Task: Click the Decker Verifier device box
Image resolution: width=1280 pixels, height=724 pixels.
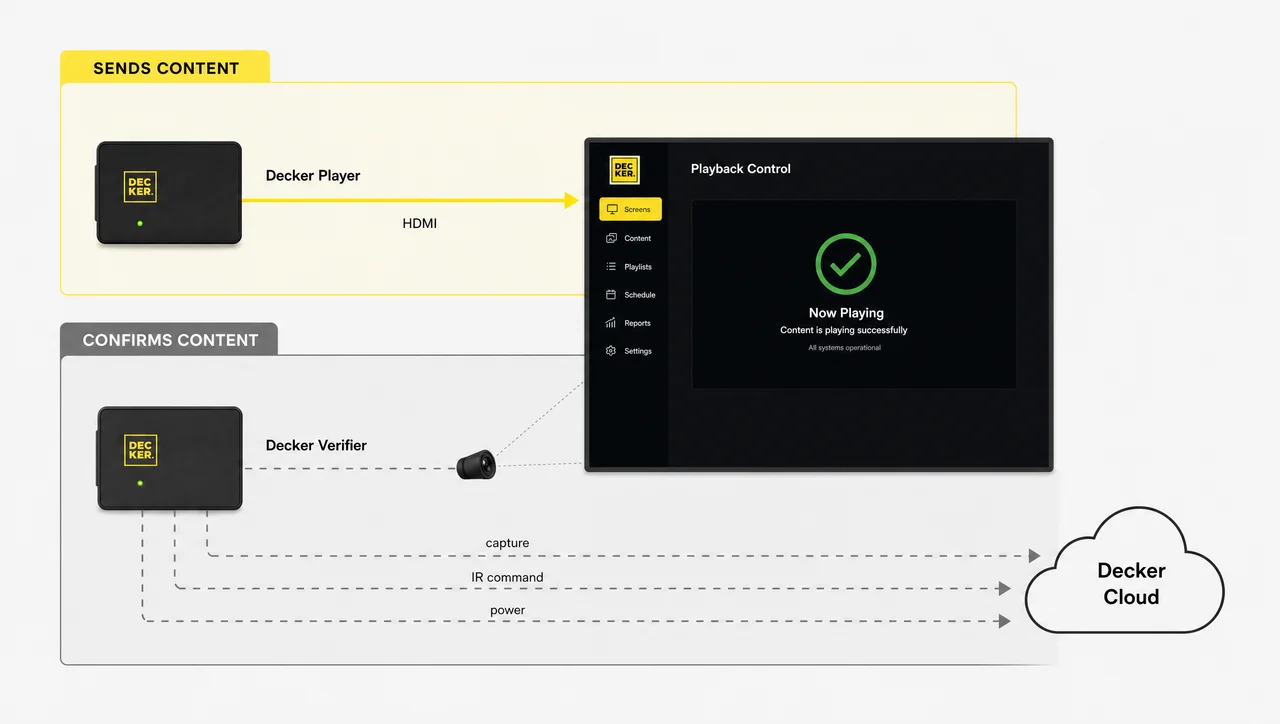Action: tap(169, 459)
